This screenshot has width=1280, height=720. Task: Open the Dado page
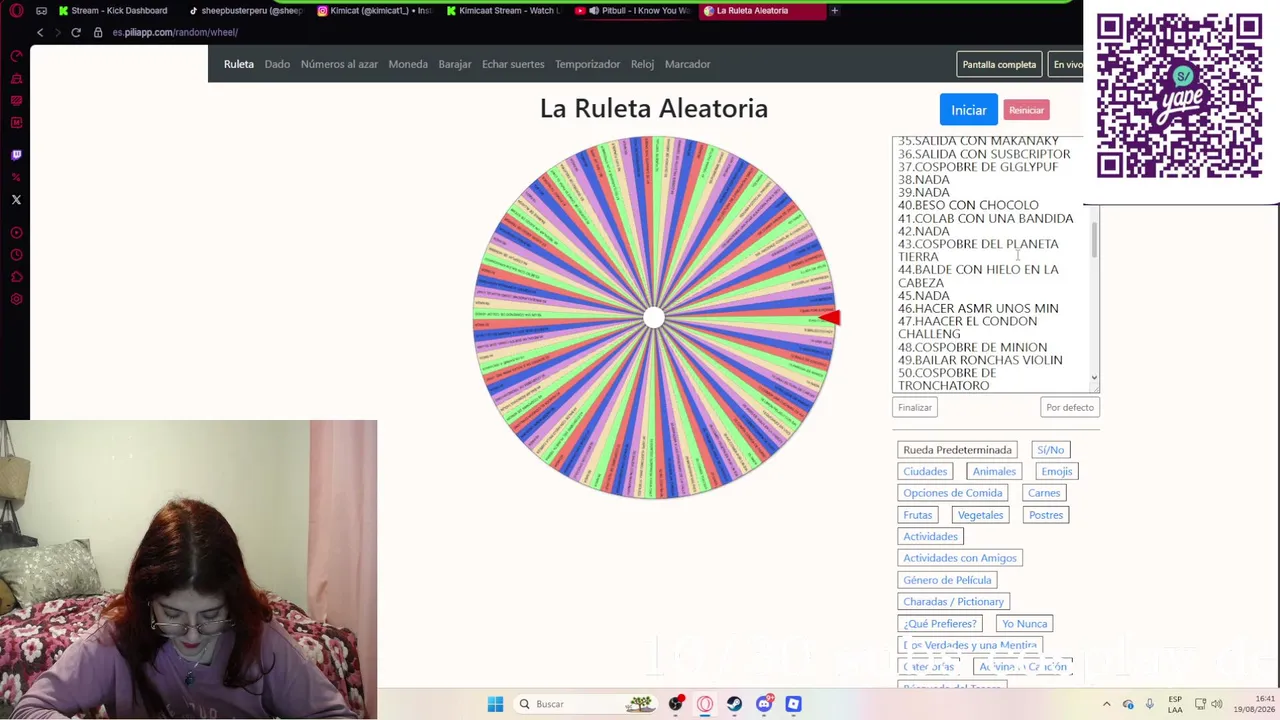point(277,64)
